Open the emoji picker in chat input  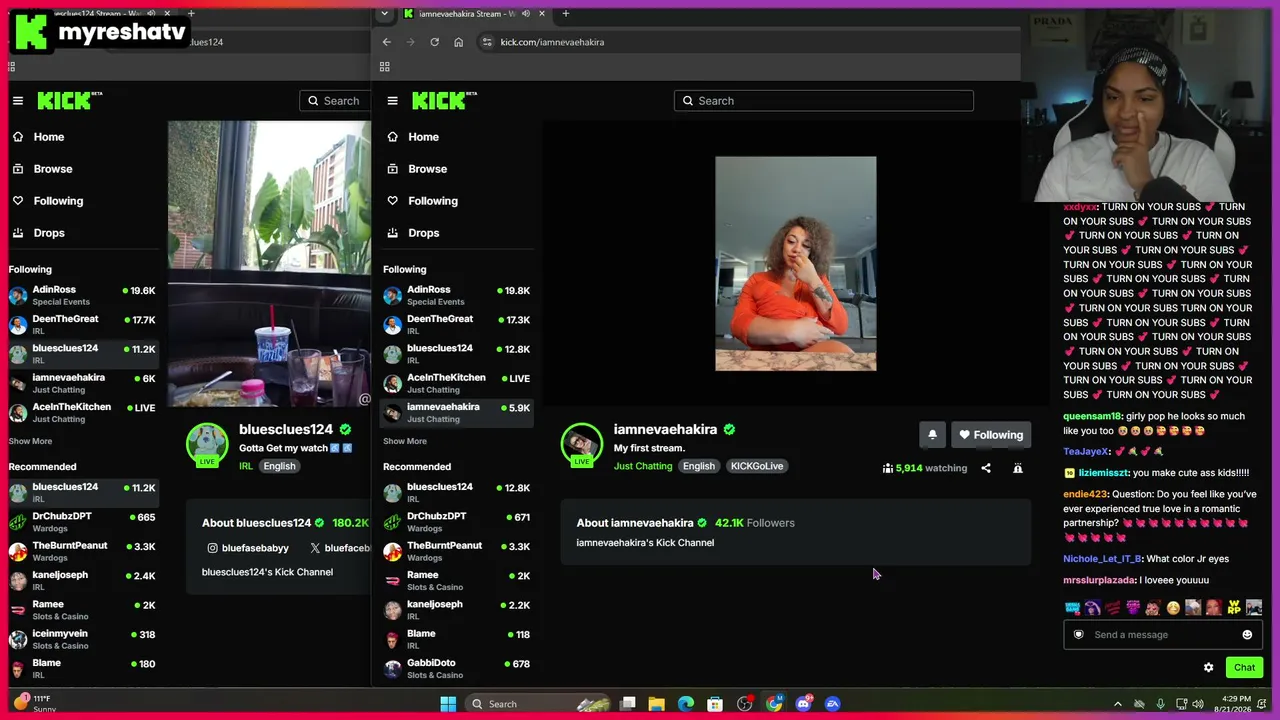(1247, 635)
